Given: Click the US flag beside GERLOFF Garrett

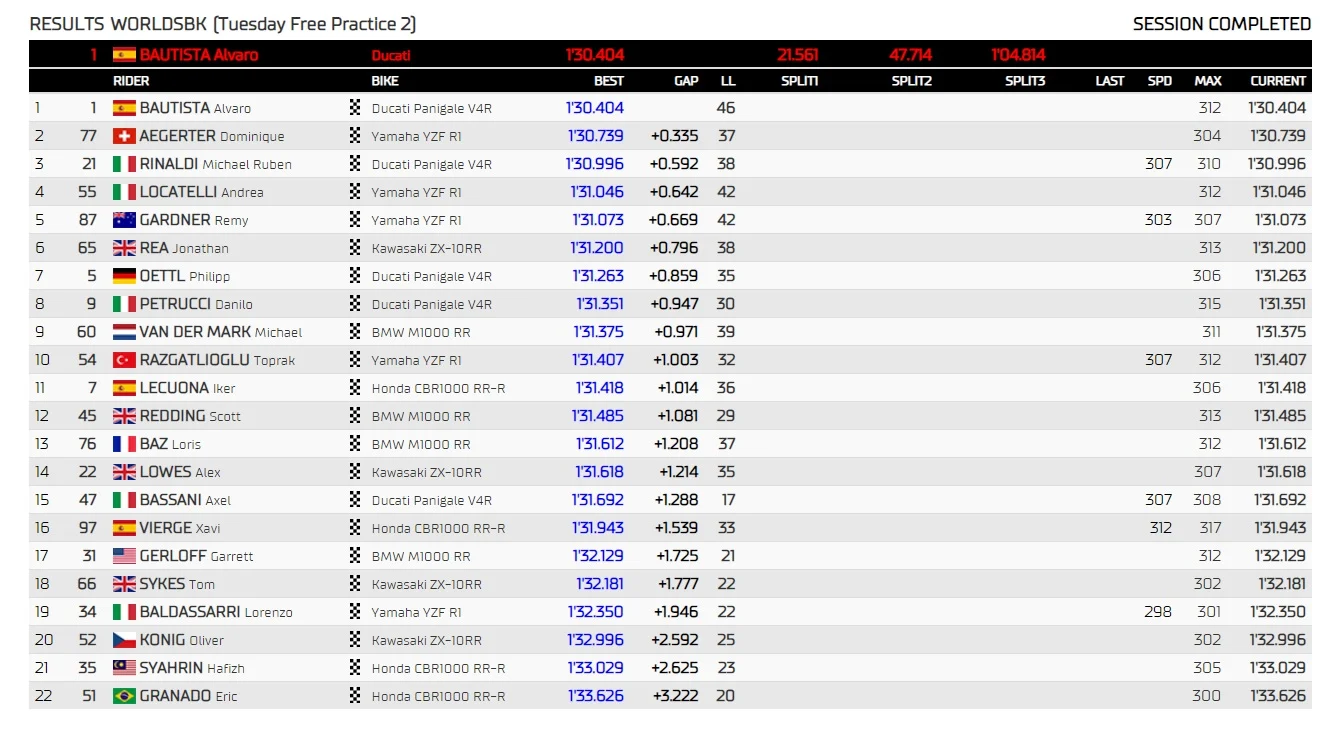Looking at the screenshot, I should pyautogui.click(x=124, y=556).
